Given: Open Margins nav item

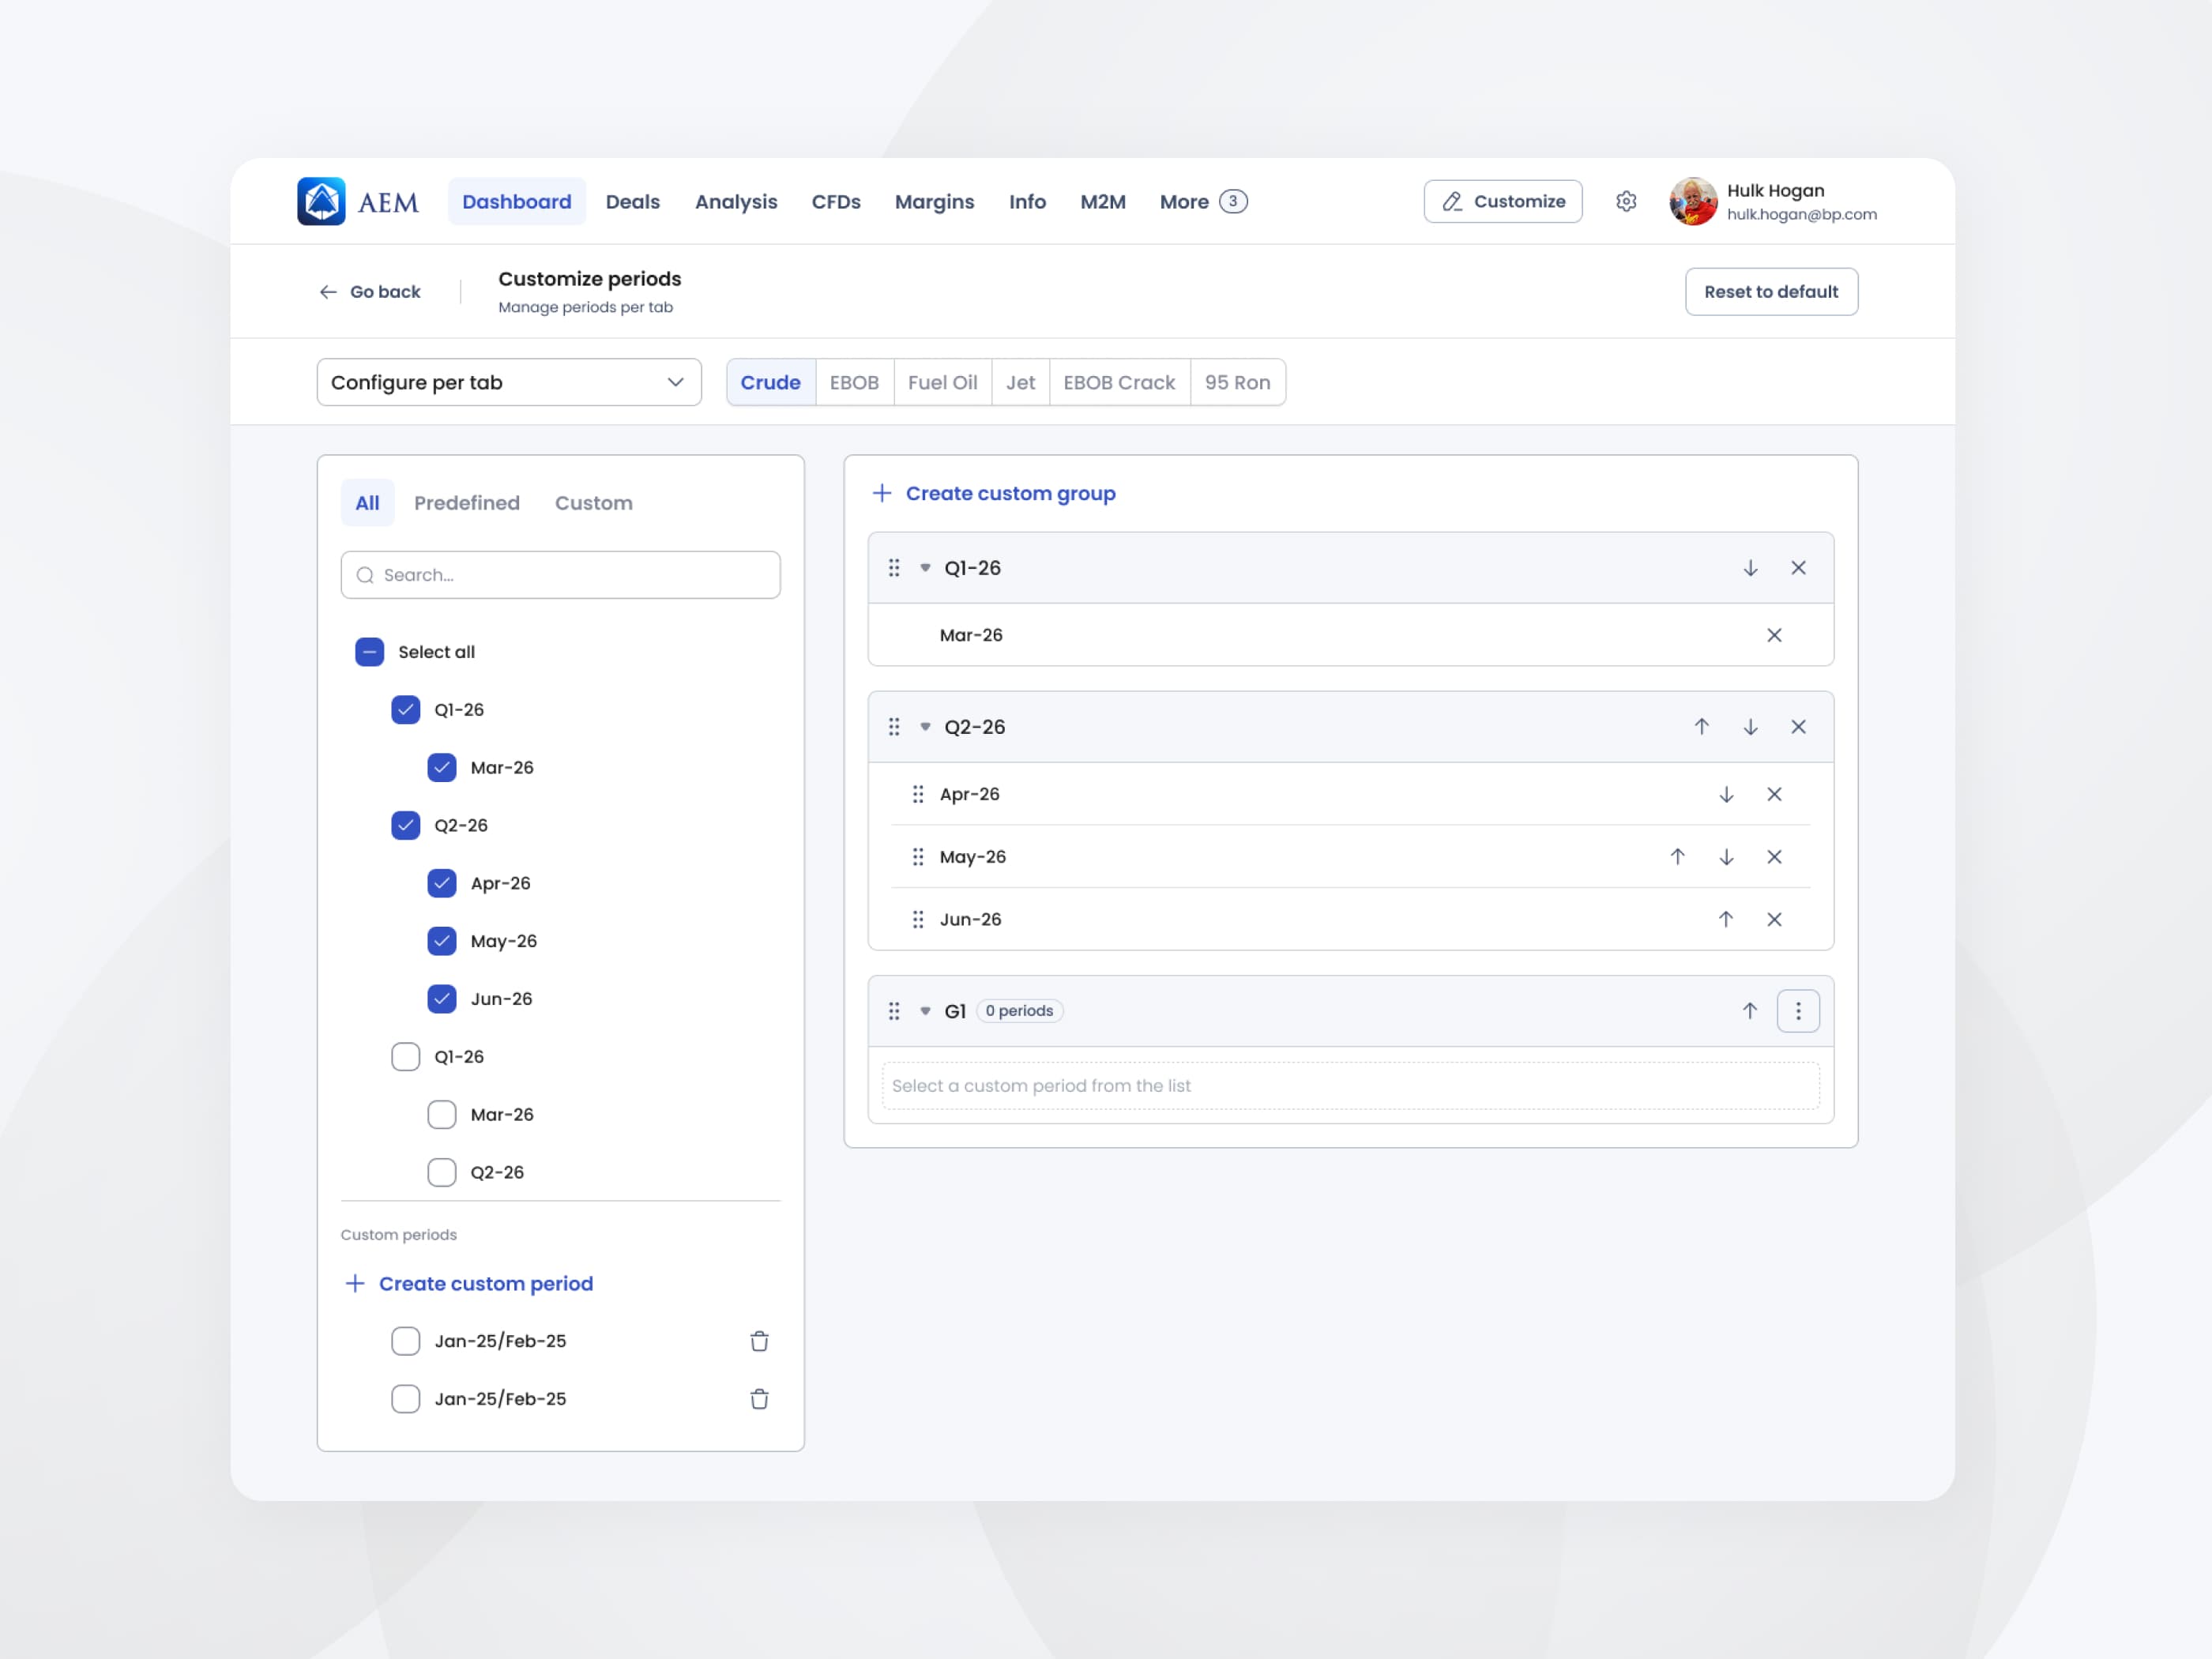Looking at the screenshot, I should pyautogui.click(x=934, y=202).
